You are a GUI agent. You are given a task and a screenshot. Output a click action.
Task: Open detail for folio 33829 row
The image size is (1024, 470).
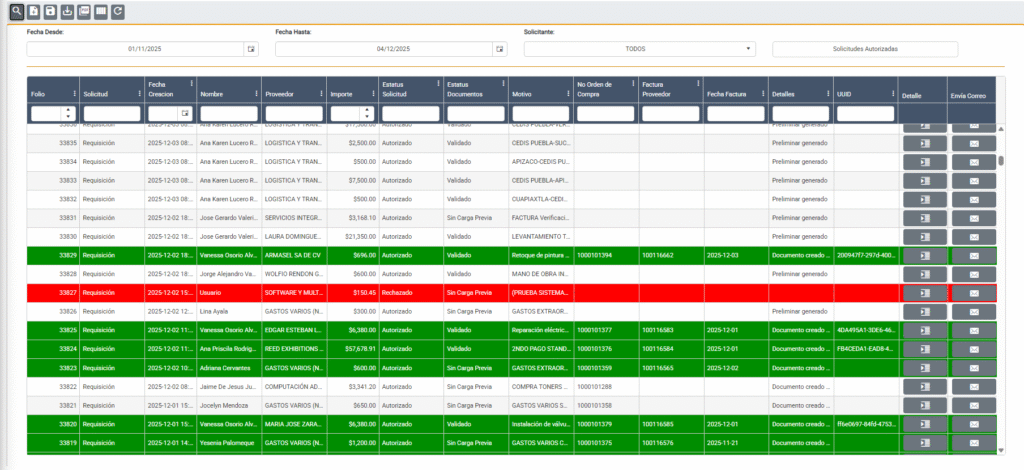pyautogui.click(x=923, y=256)
